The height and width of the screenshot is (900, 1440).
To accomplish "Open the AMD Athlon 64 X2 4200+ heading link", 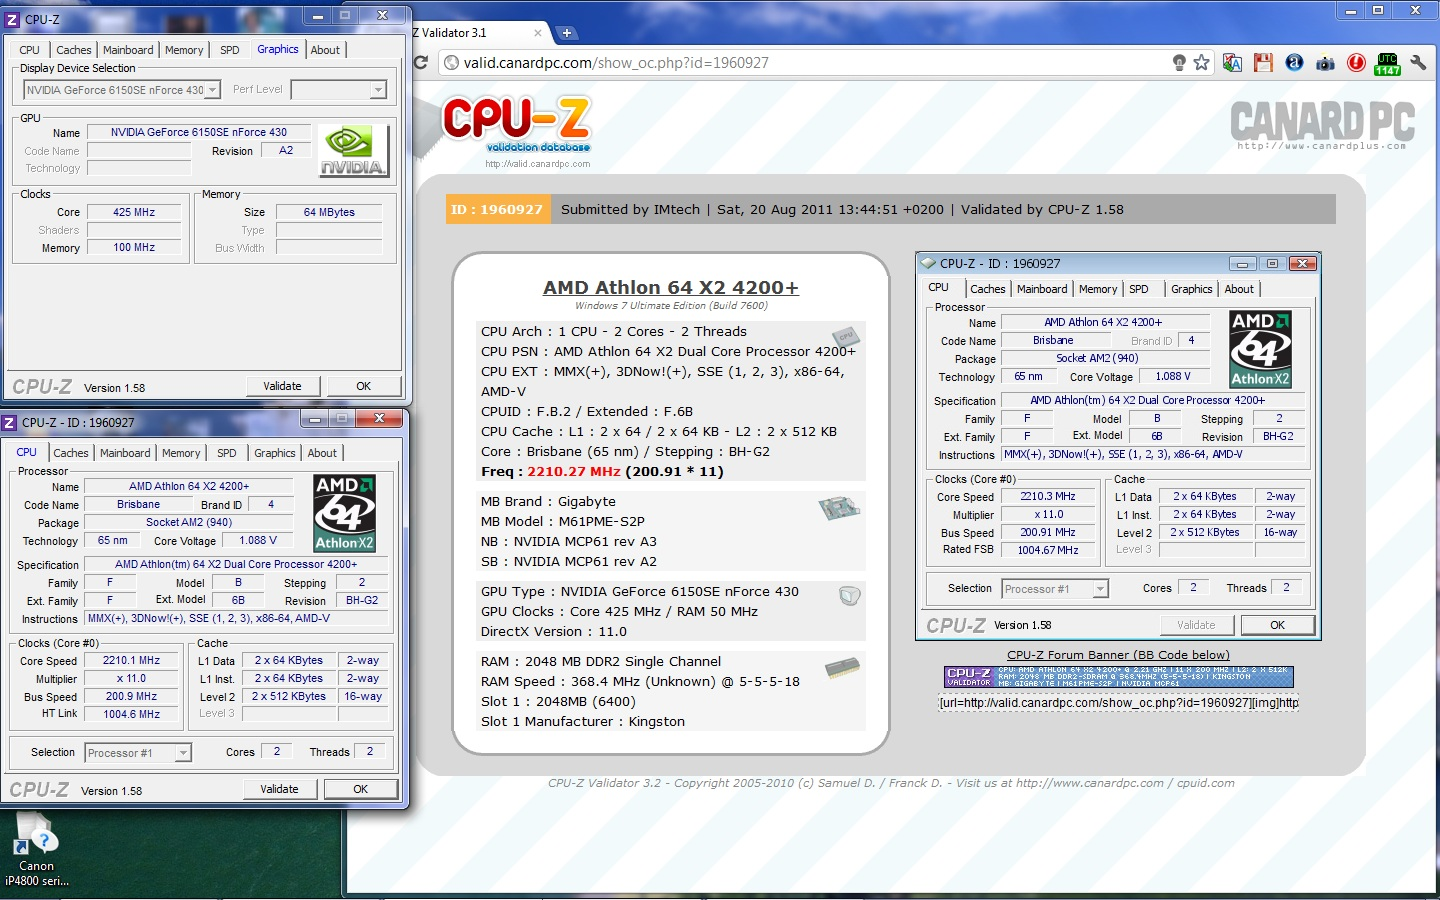I will point(671,288).
